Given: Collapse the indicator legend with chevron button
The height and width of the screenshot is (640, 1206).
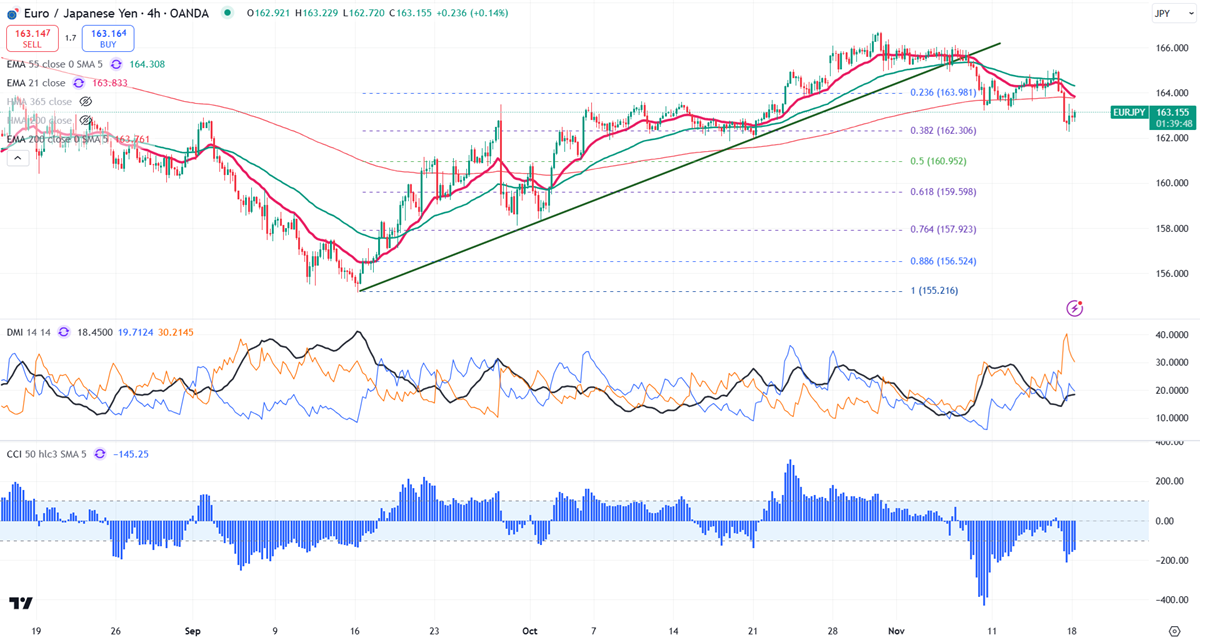Looking at the screenshot, I should point(17,157).
